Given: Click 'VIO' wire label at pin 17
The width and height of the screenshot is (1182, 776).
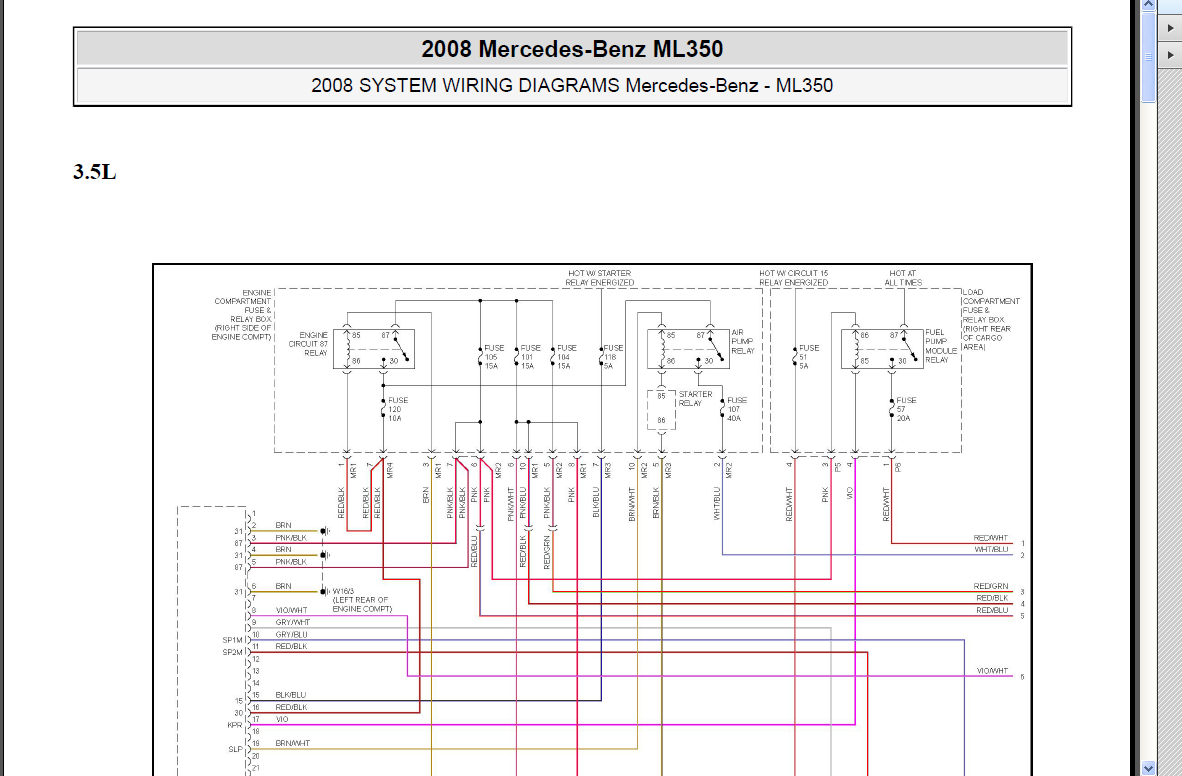Looking at the screenshot, I should 282,719.
